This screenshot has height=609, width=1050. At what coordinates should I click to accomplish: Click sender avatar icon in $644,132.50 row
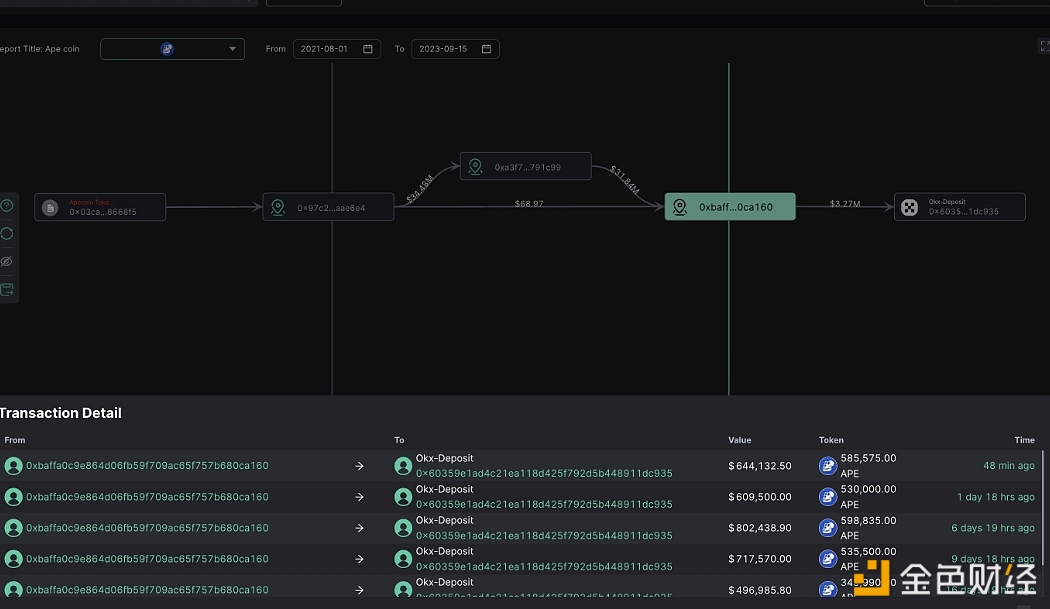click(13, 466)
